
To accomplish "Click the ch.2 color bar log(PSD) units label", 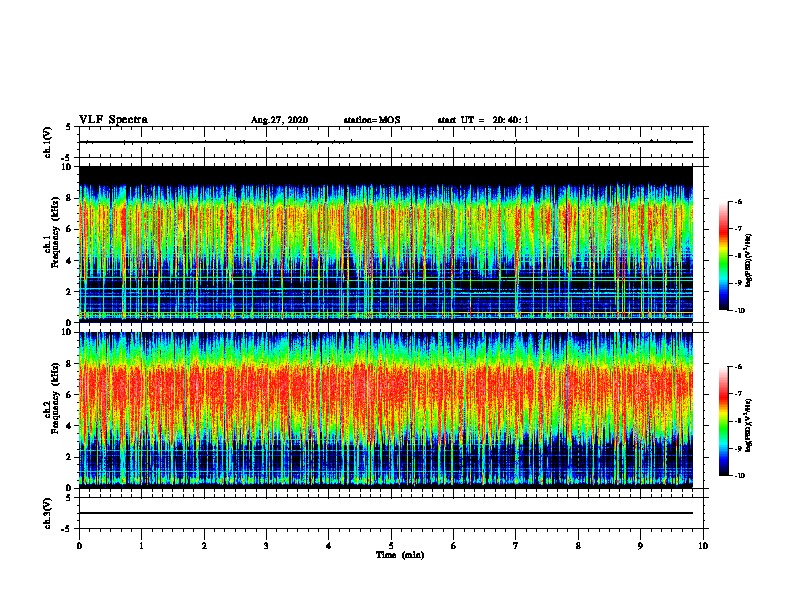I will click(x=749, y=426).
